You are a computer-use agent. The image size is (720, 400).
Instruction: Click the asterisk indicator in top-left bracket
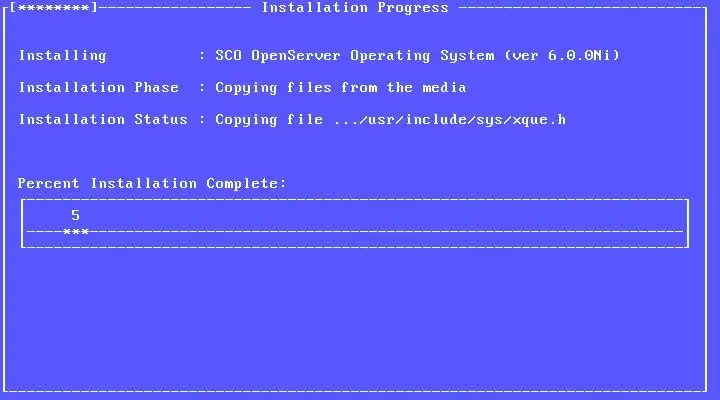coord(53,8)
